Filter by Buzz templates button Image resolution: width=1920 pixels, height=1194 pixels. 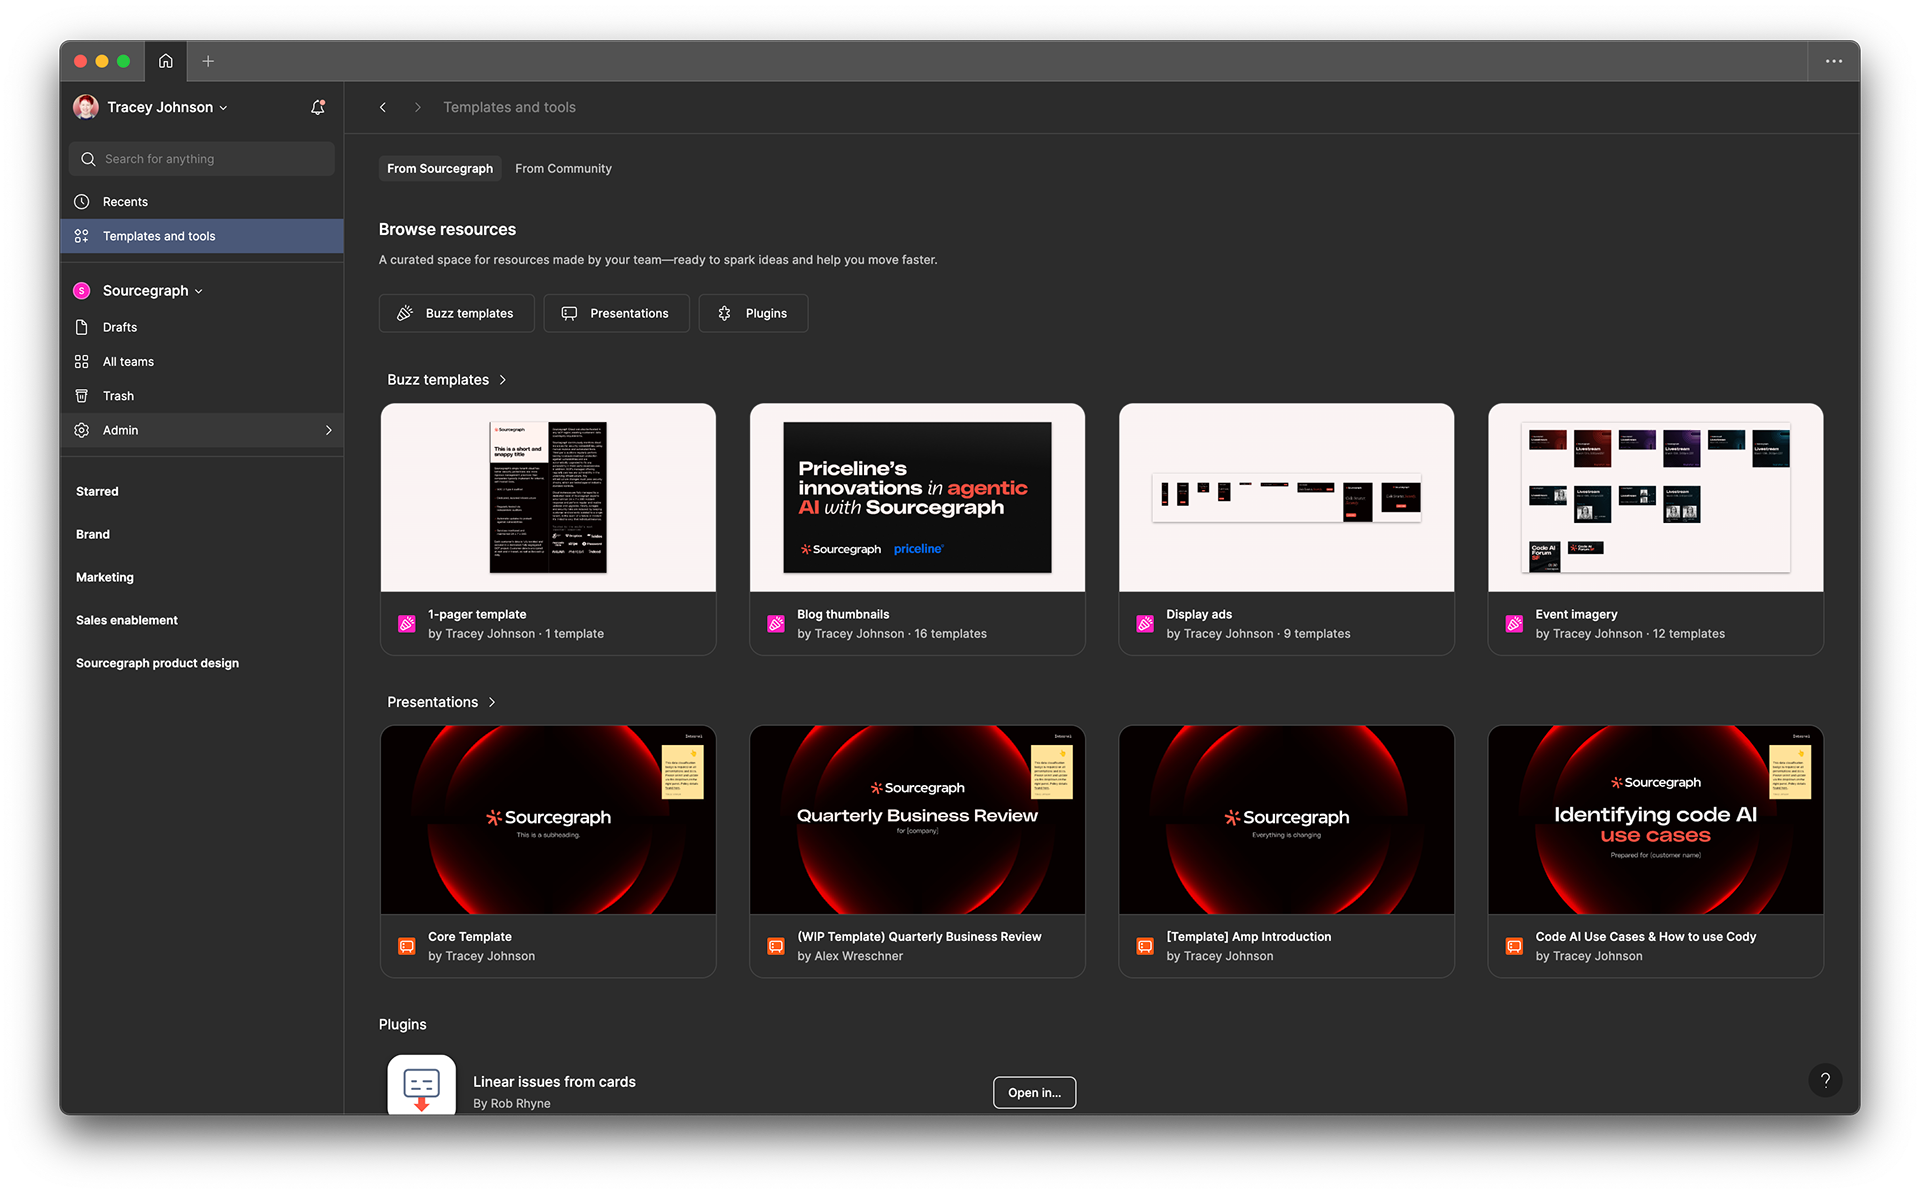[456, 313]
